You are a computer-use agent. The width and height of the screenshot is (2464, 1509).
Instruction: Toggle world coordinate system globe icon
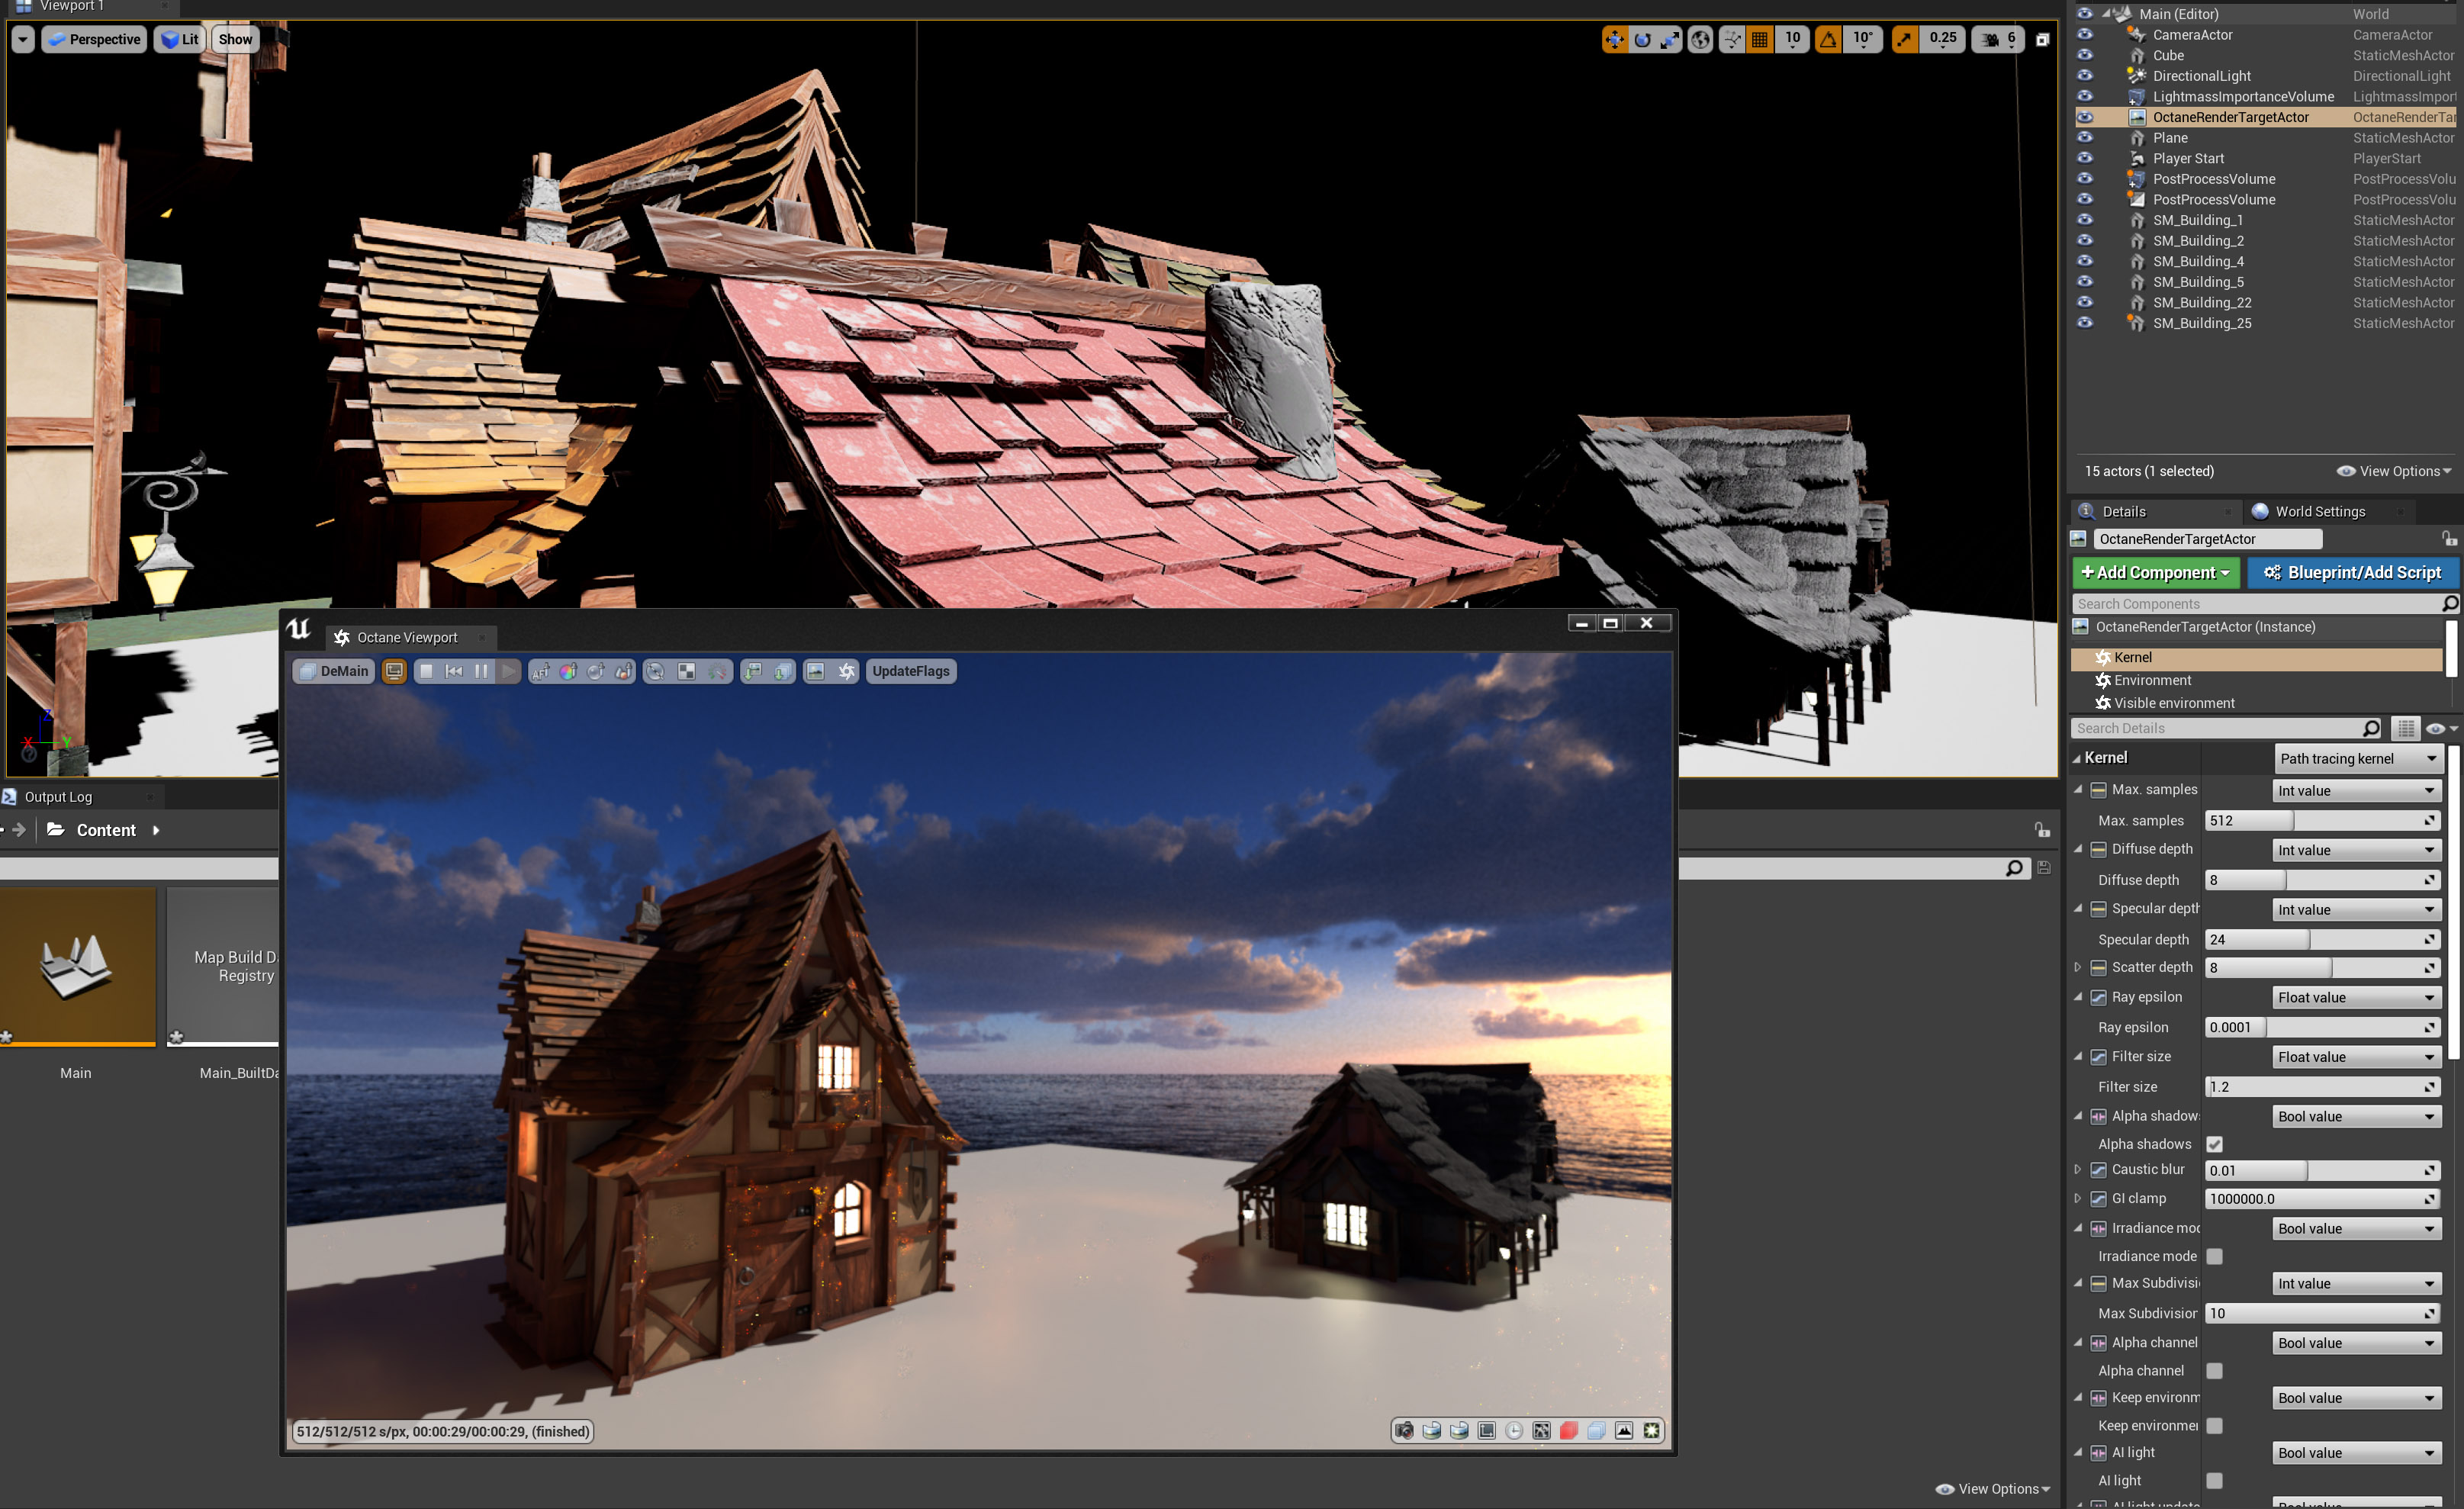tap(1700, 39)
